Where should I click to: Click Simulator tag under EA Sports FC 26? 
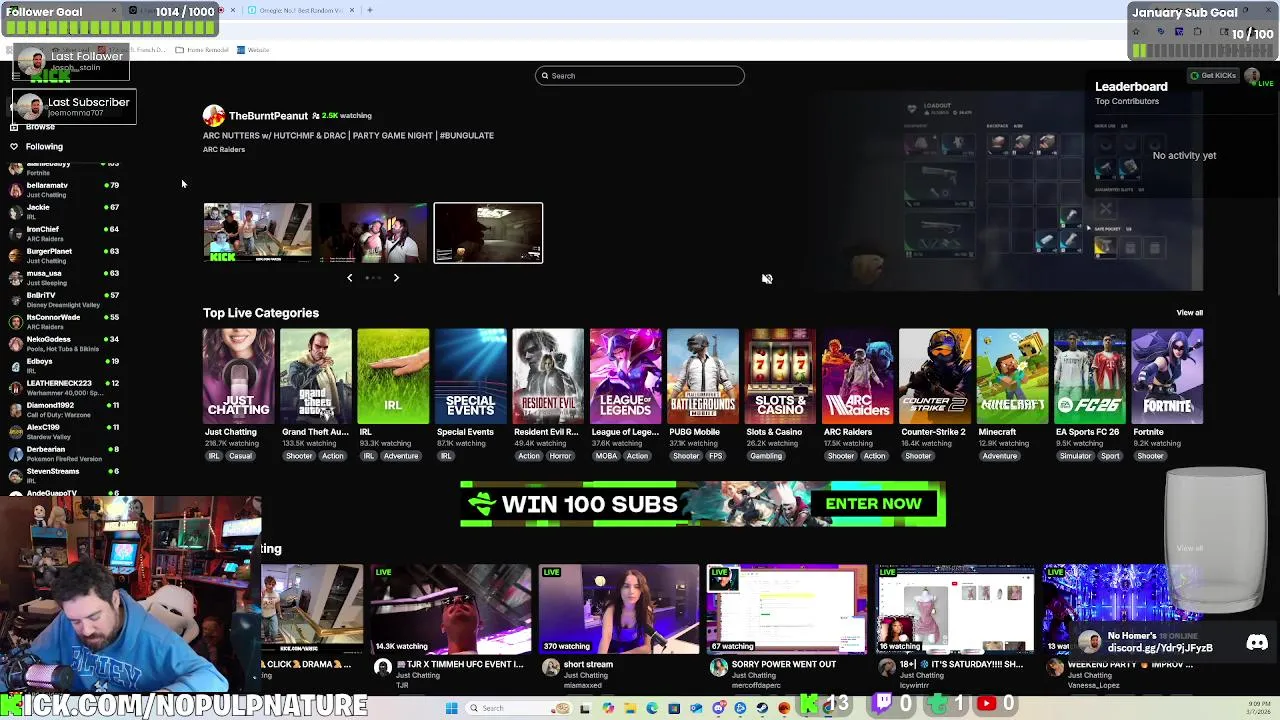(1076, 456)
